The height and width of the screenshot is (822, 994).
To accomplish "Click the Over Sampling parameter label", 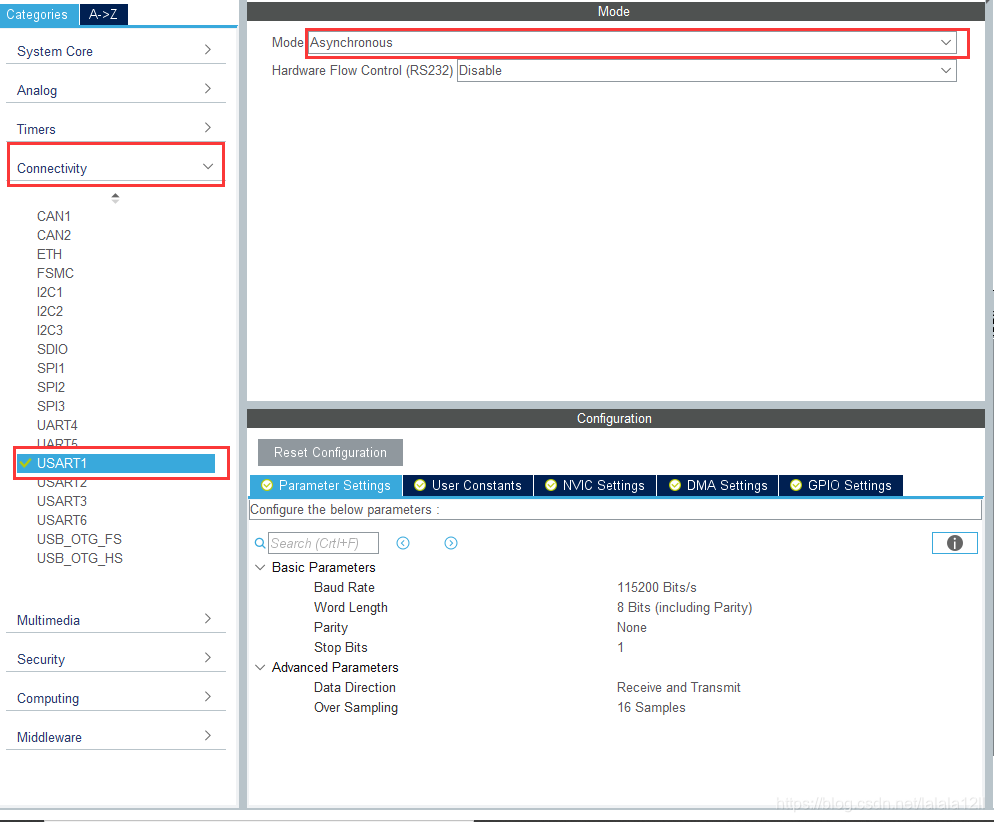I will click(356, 707).
